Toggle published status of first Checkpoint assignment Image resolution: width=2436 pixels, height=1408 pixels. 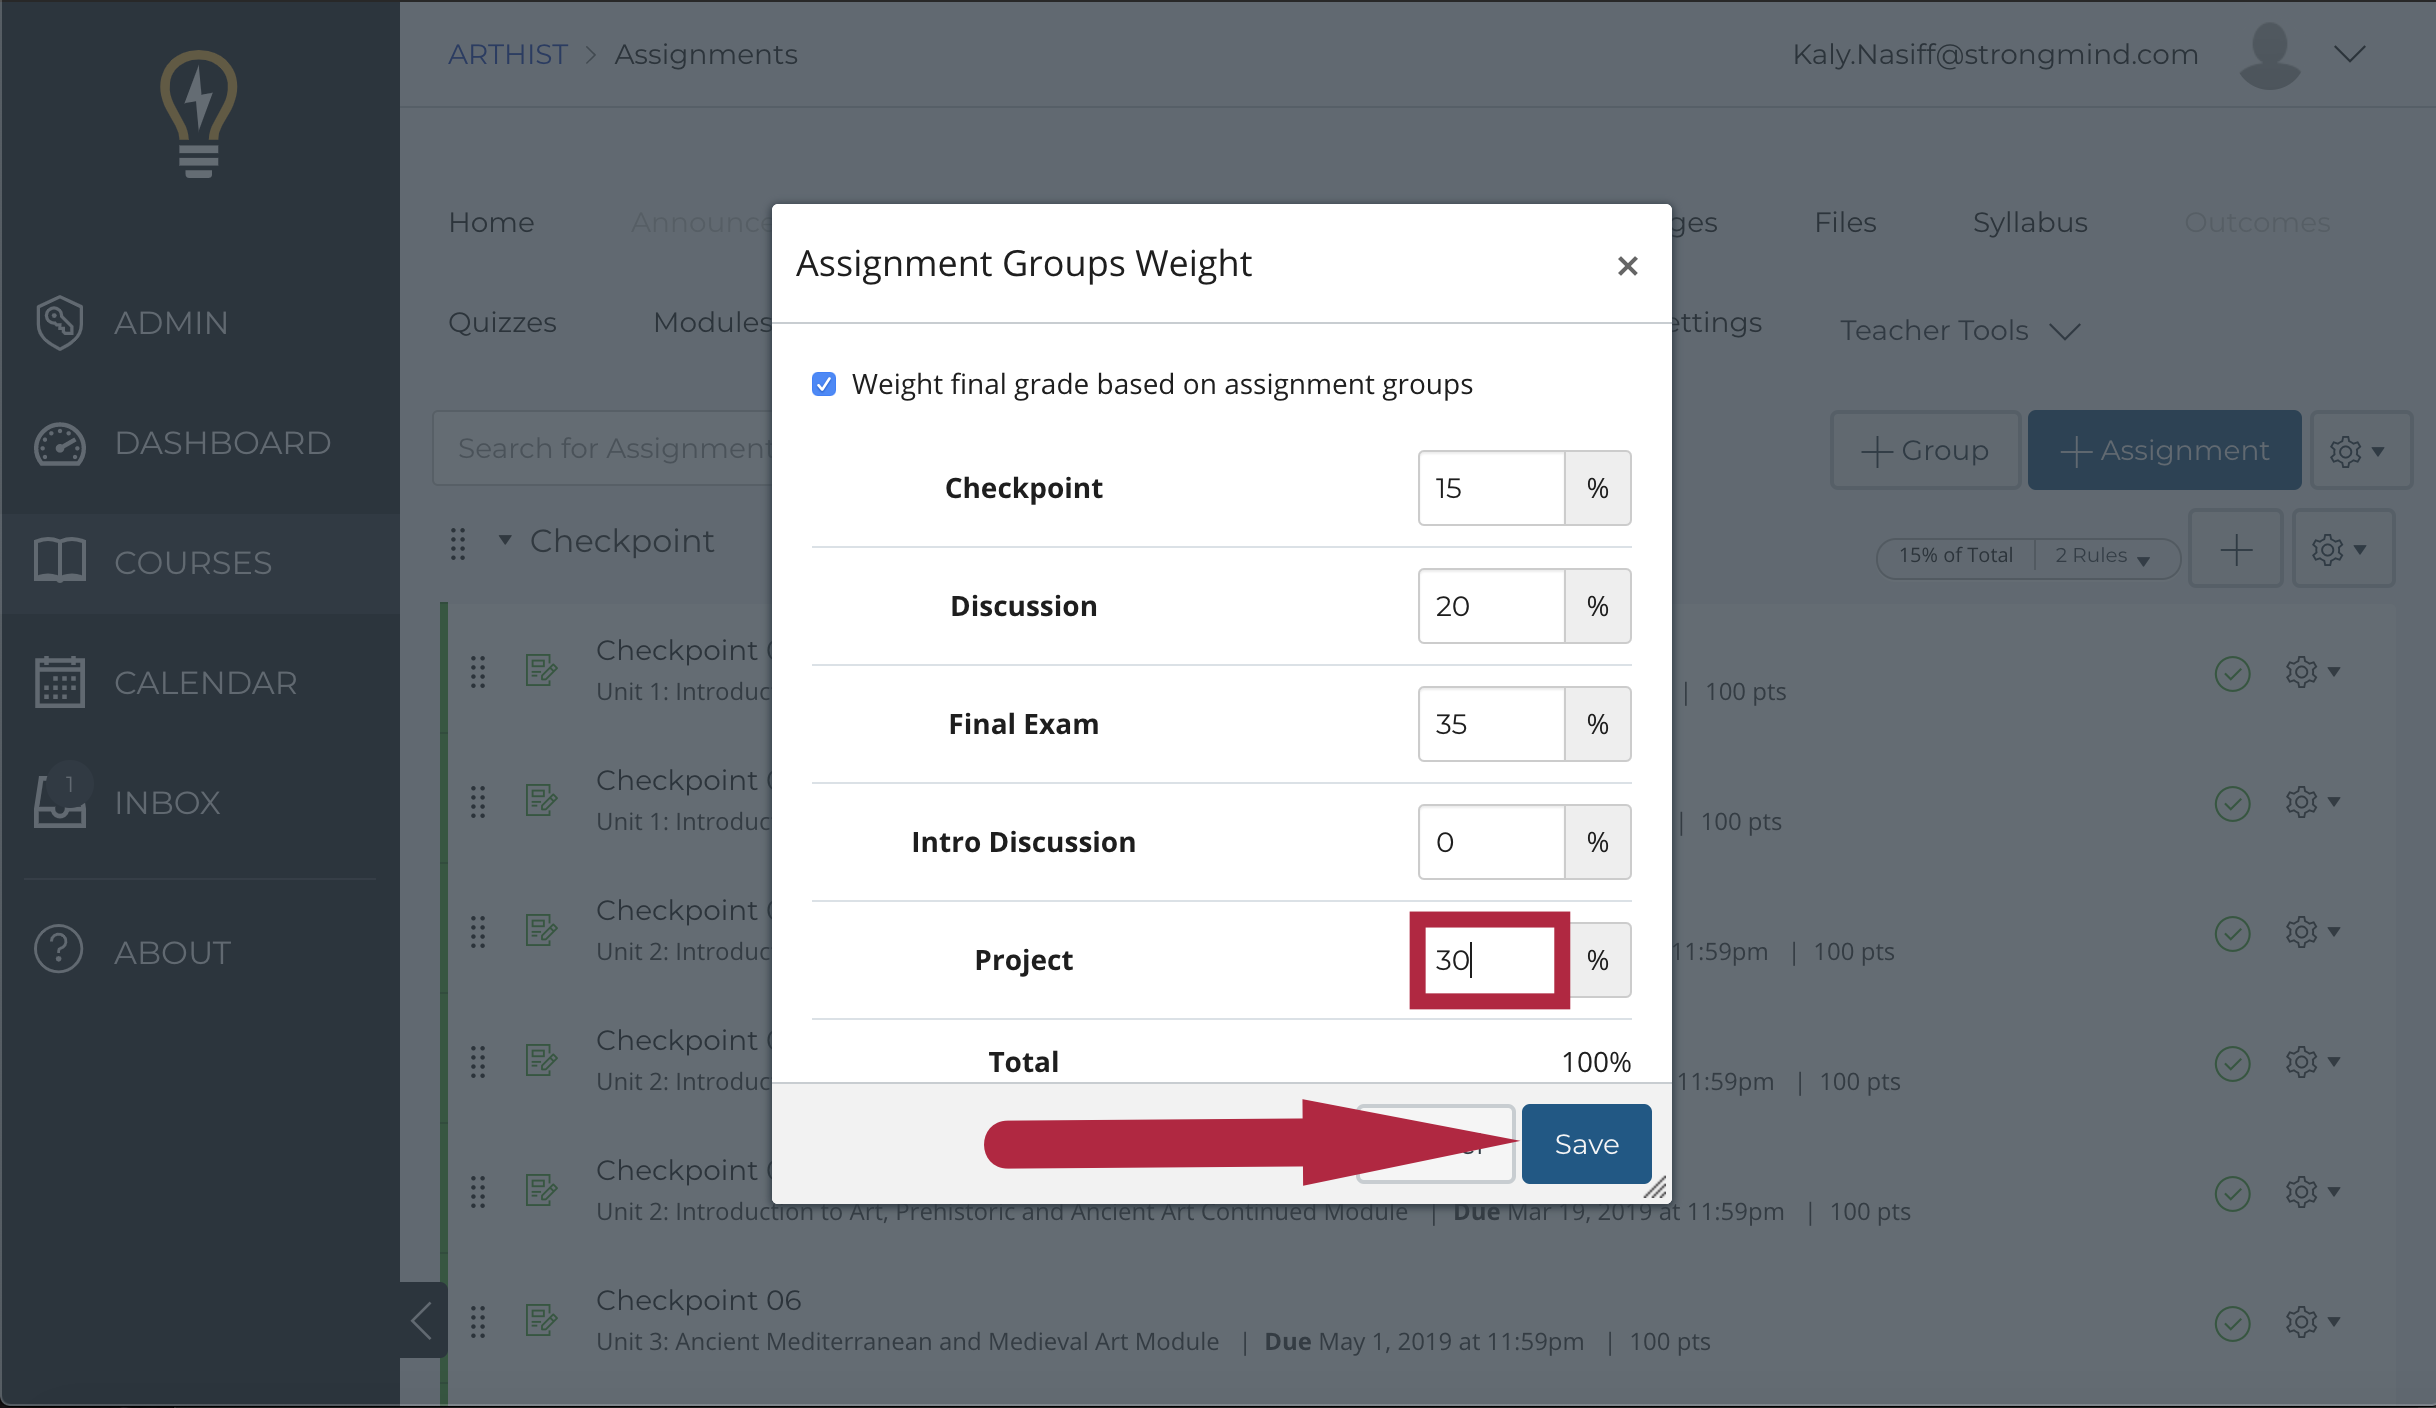point(2232,673)
